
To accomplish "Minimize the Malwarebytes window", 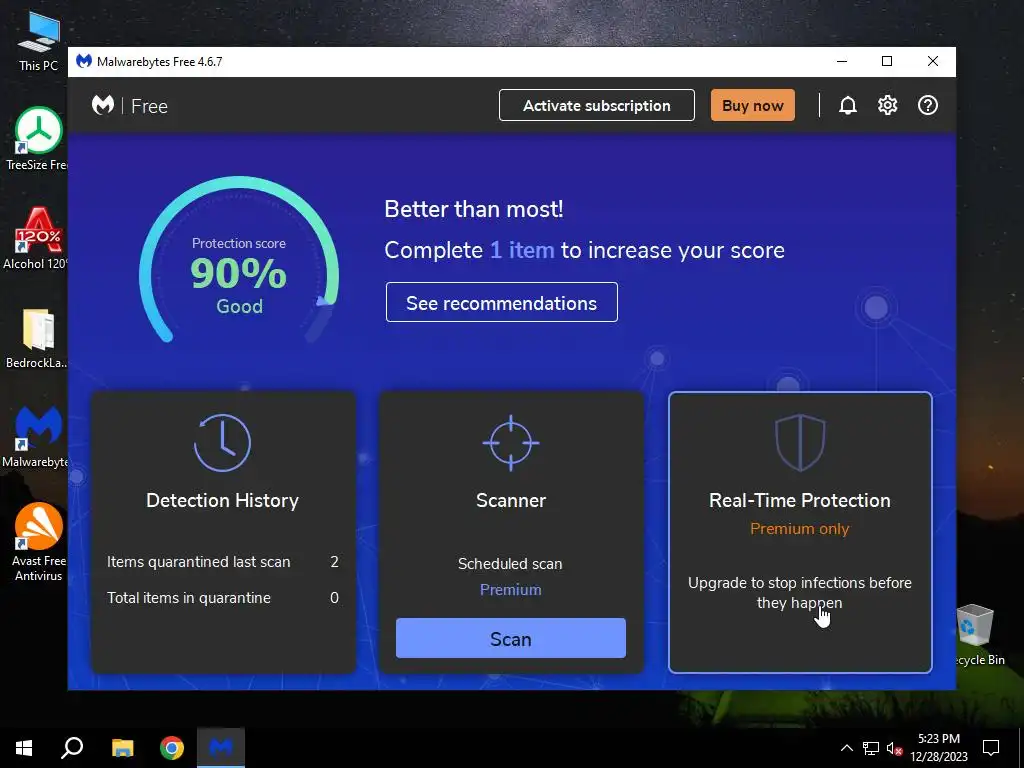I will pos(842,61).
